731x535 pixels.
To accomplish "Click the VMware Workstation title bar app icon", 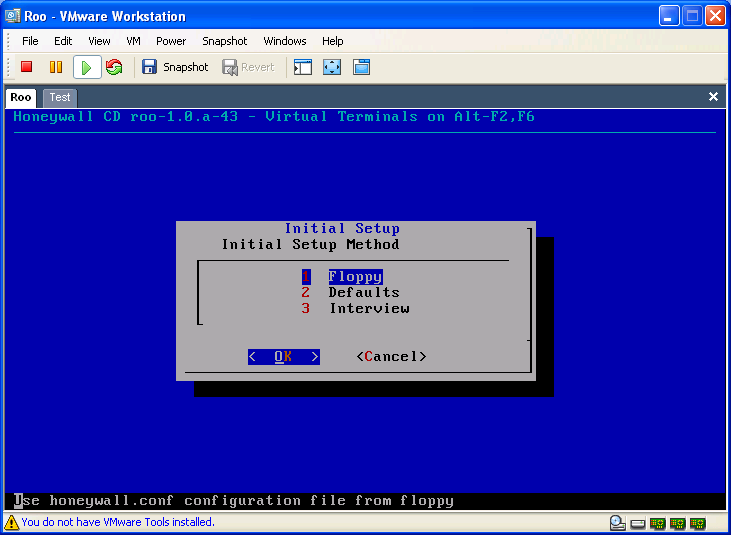I will click(x=12, y=16).
